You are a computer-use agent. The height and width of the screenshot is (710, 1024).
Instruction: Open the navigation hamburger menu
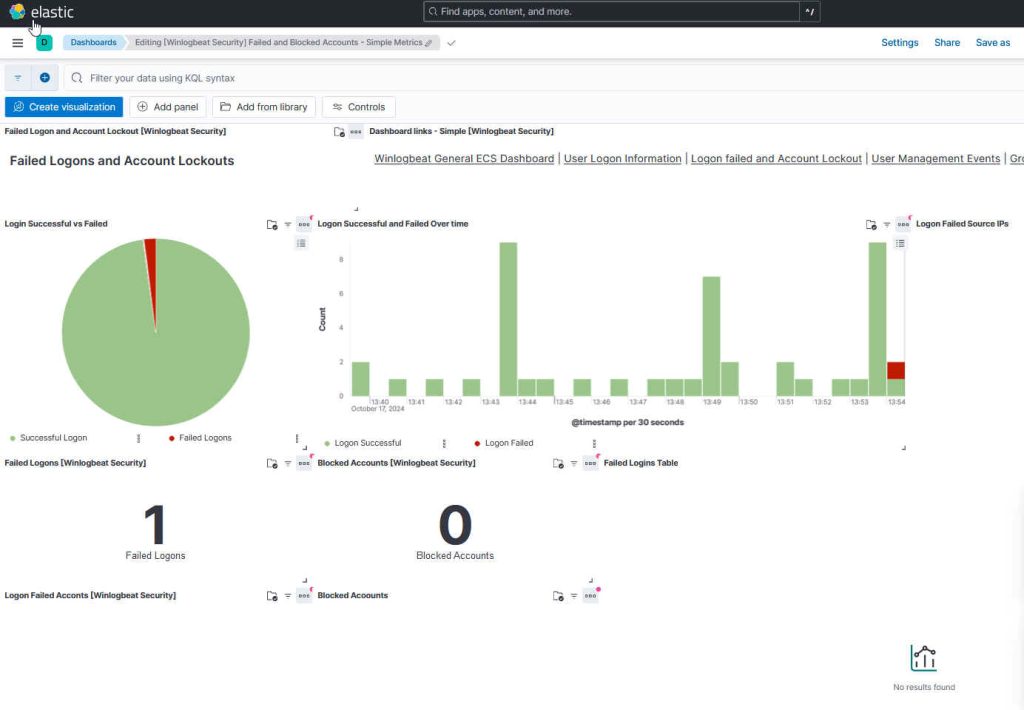17,42
